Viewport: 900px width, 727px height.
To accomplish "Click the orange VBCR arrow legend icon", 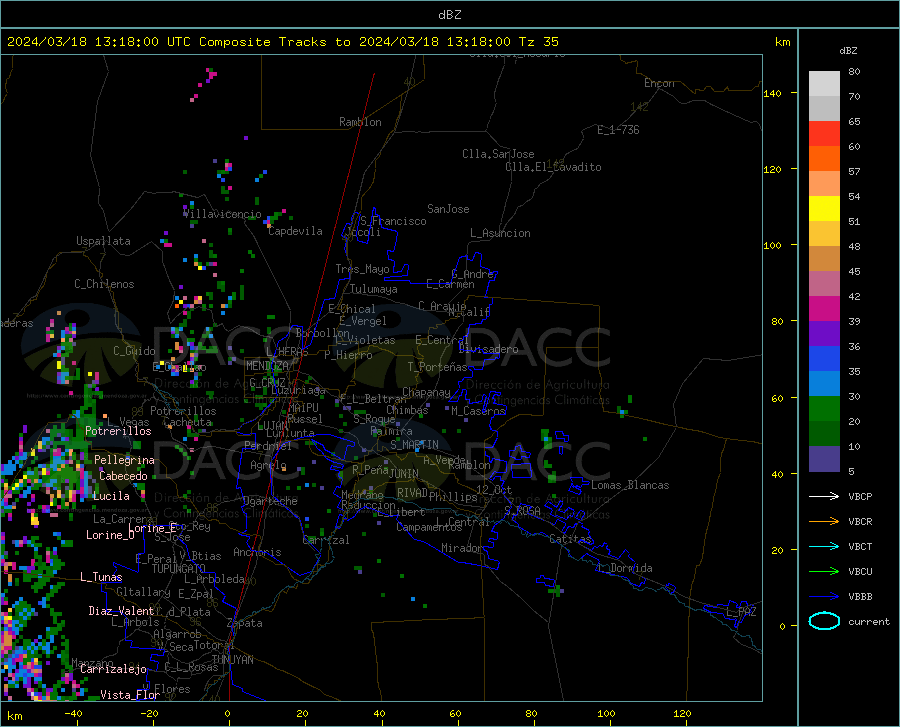I will click(824, 522).
